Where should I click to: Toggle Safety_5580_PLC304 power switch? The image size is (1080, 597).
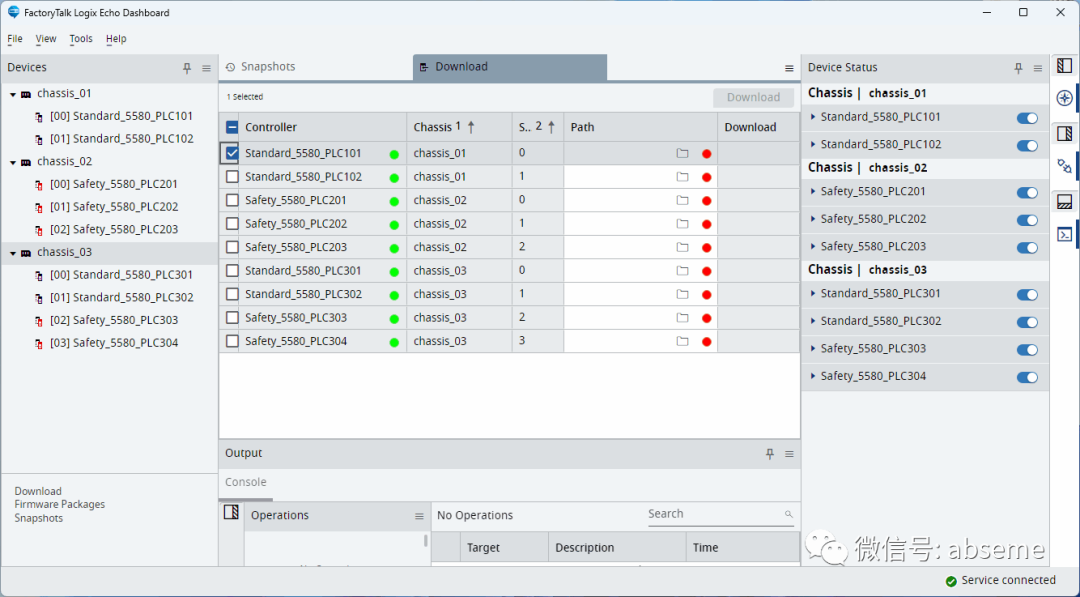click(1027, 377)
